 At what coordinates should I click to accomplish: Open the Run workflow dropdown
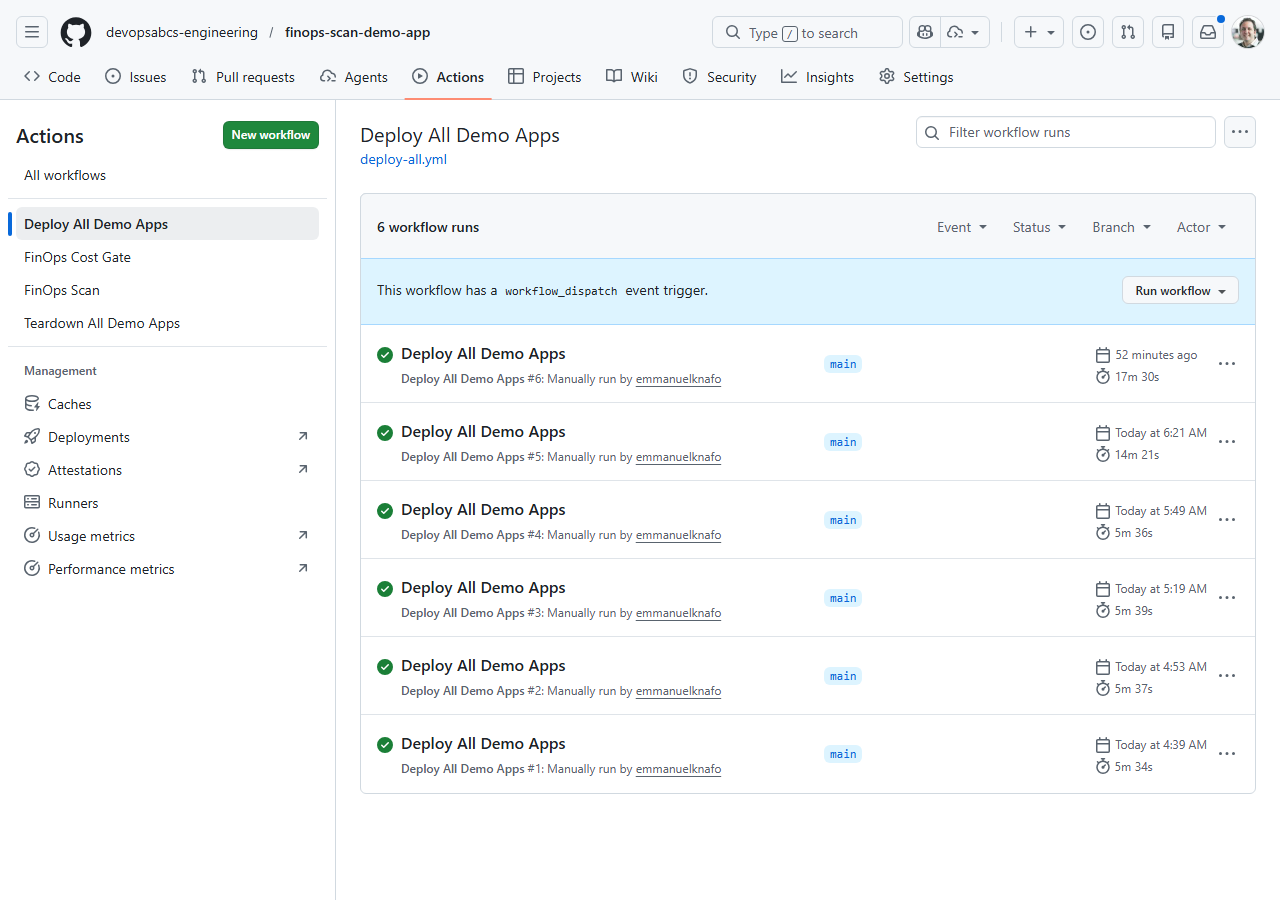click(1180, 290)
